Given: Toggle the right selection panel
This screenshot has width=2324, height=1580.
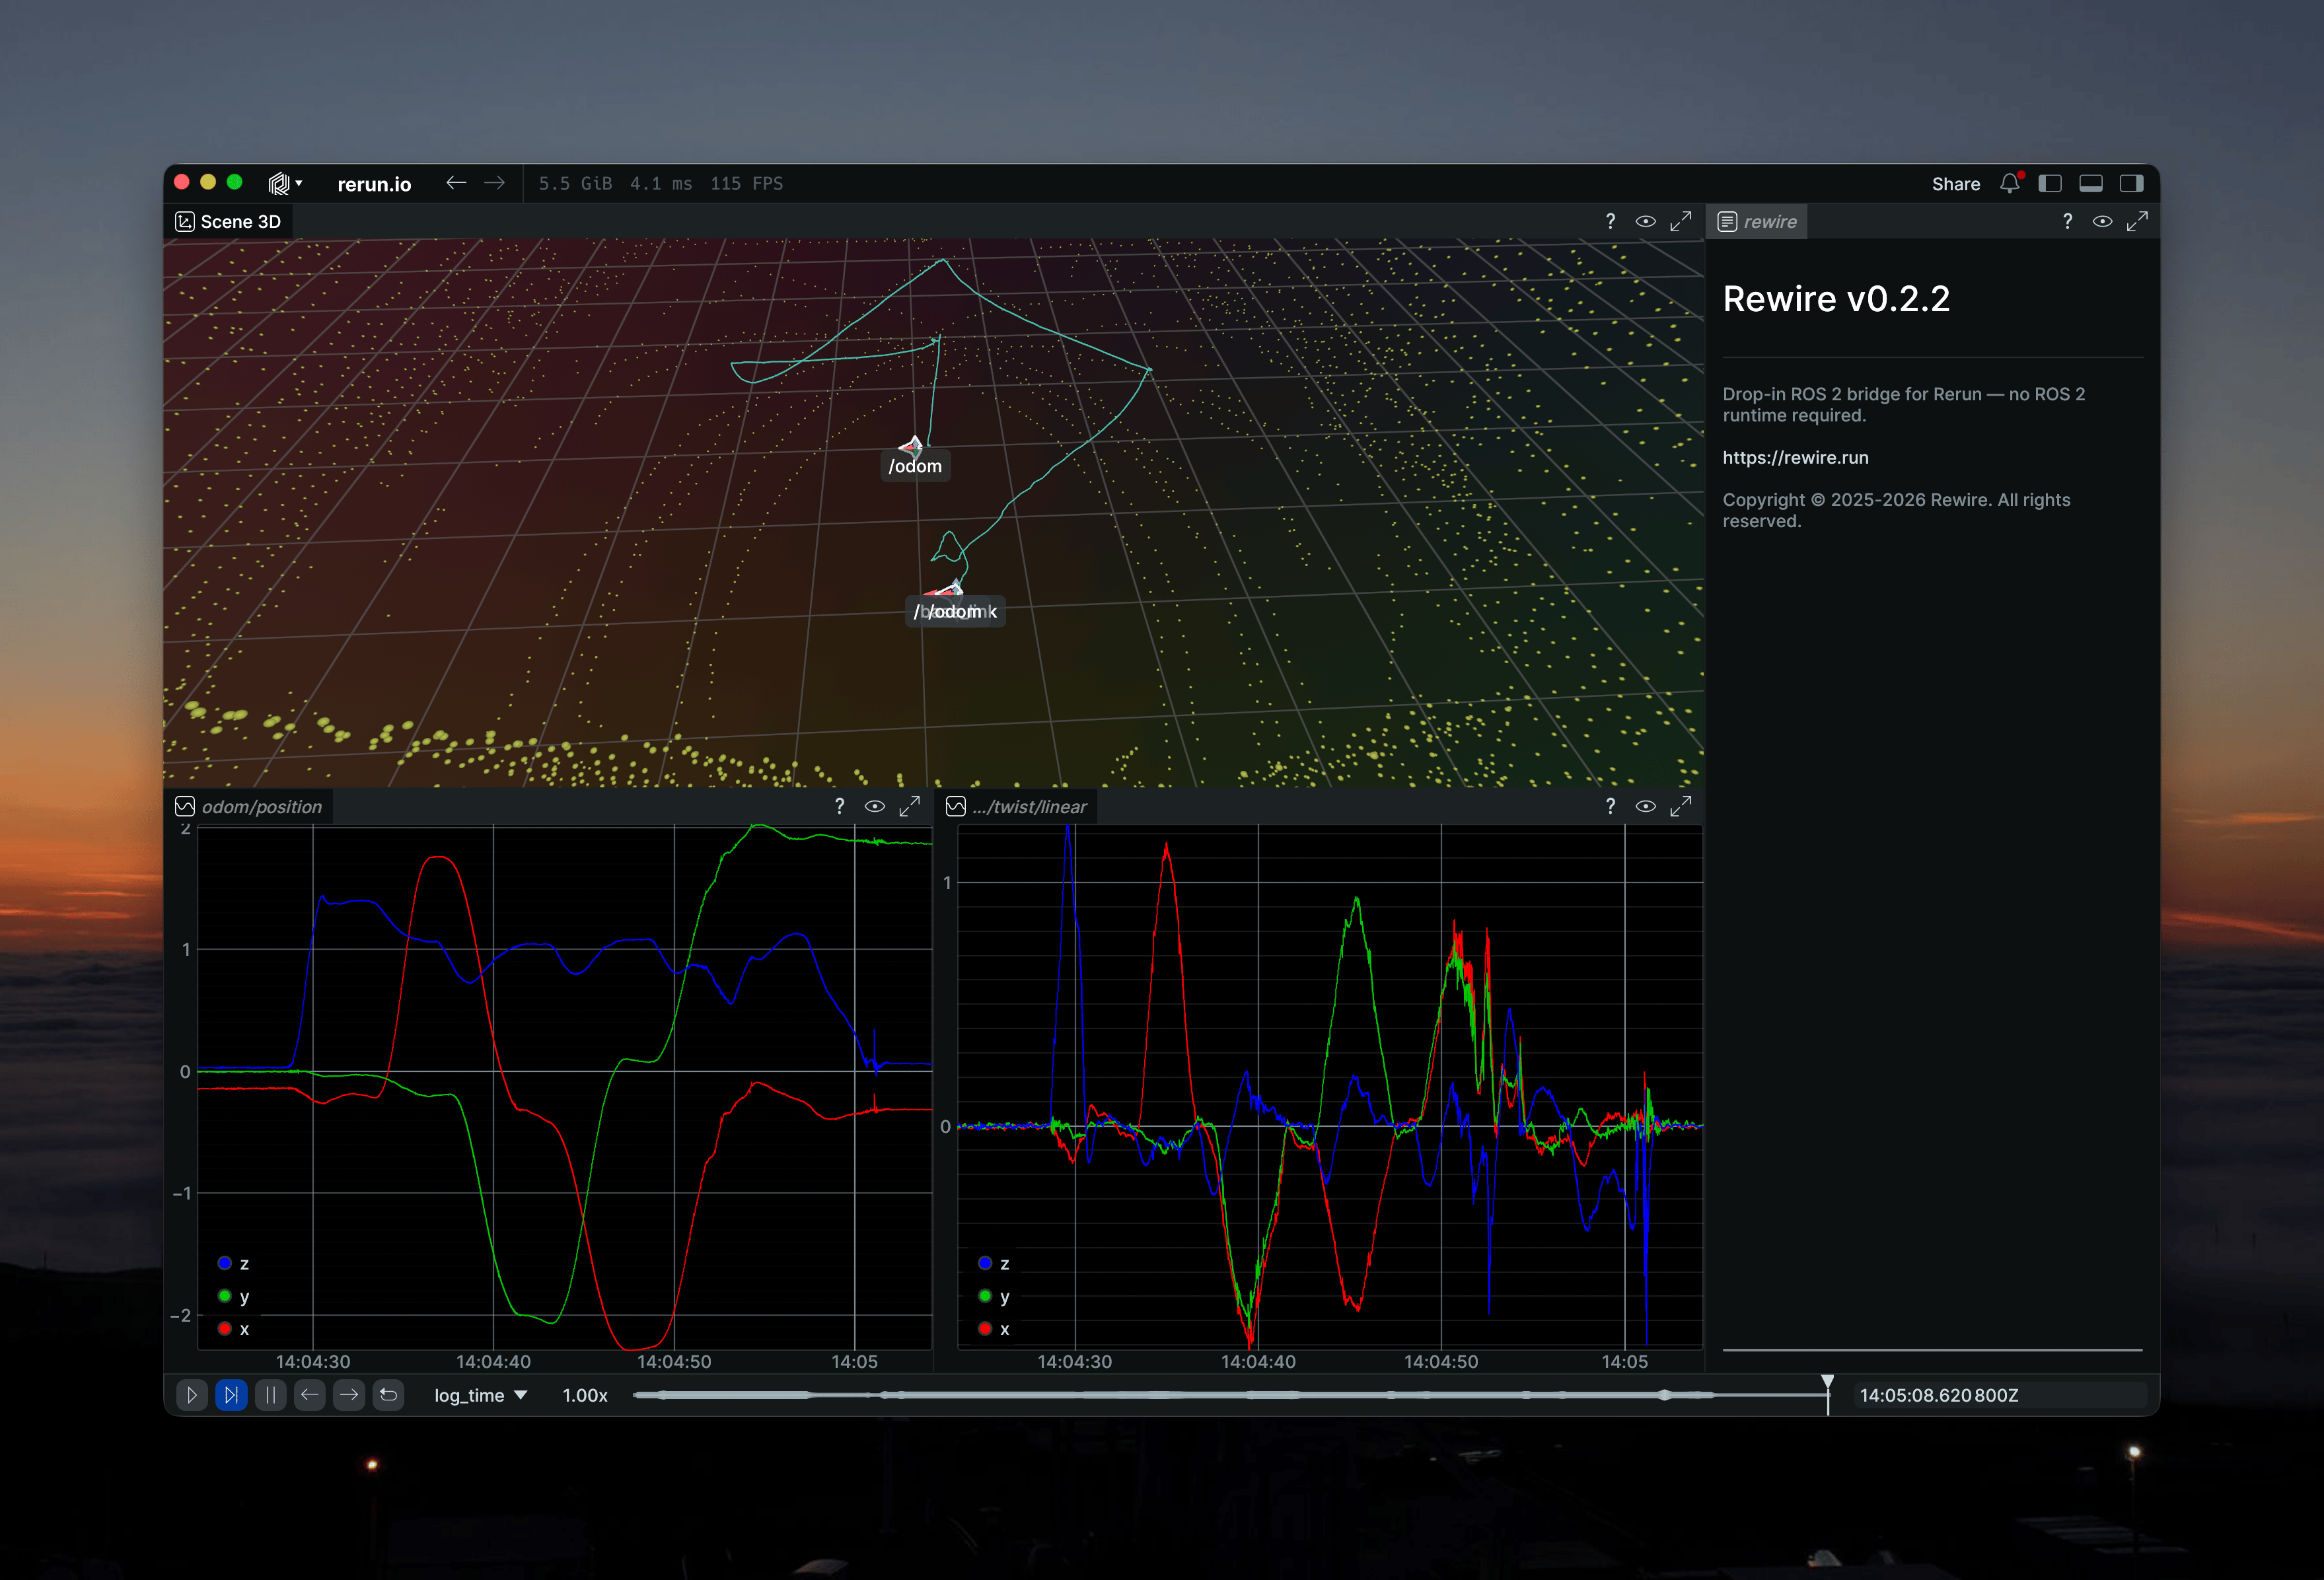Looking at the screenshot, I should (x=2131, y=183).
